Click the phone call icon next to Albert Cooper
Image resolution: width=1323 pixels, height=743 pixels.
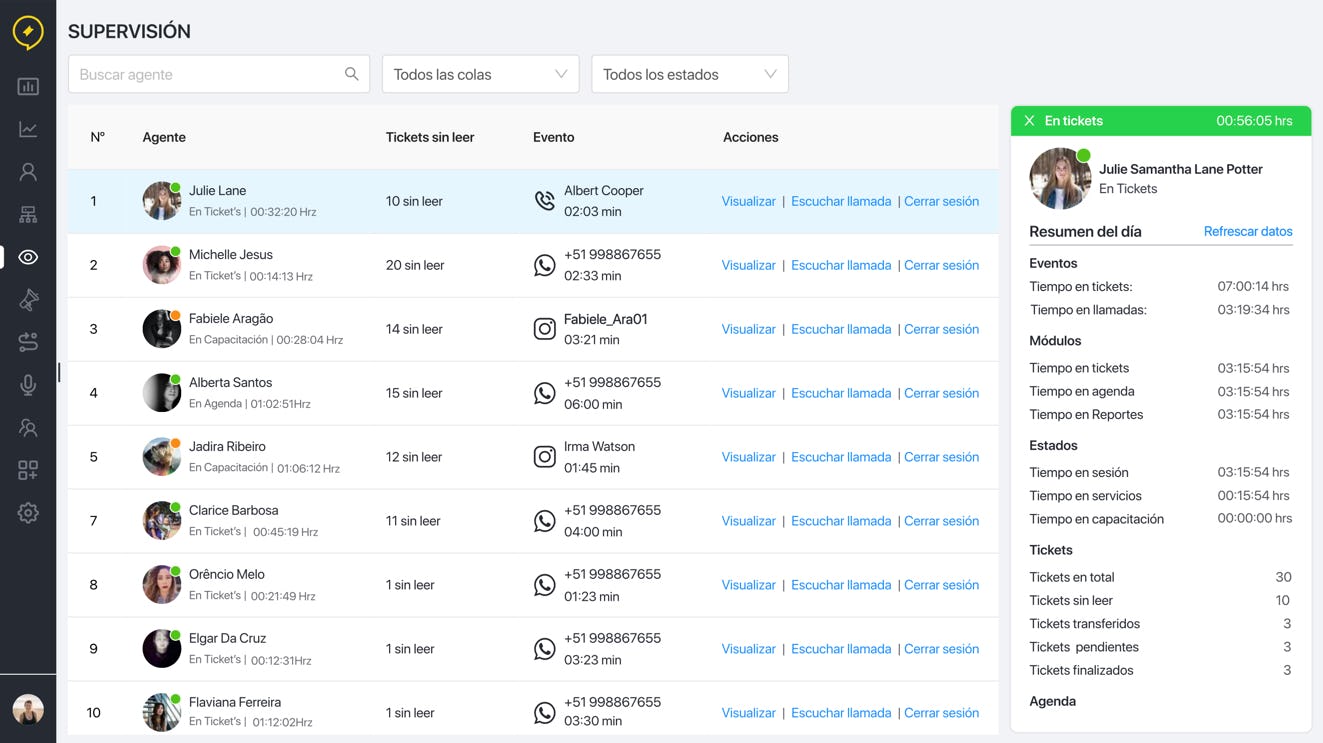[544, 200]
